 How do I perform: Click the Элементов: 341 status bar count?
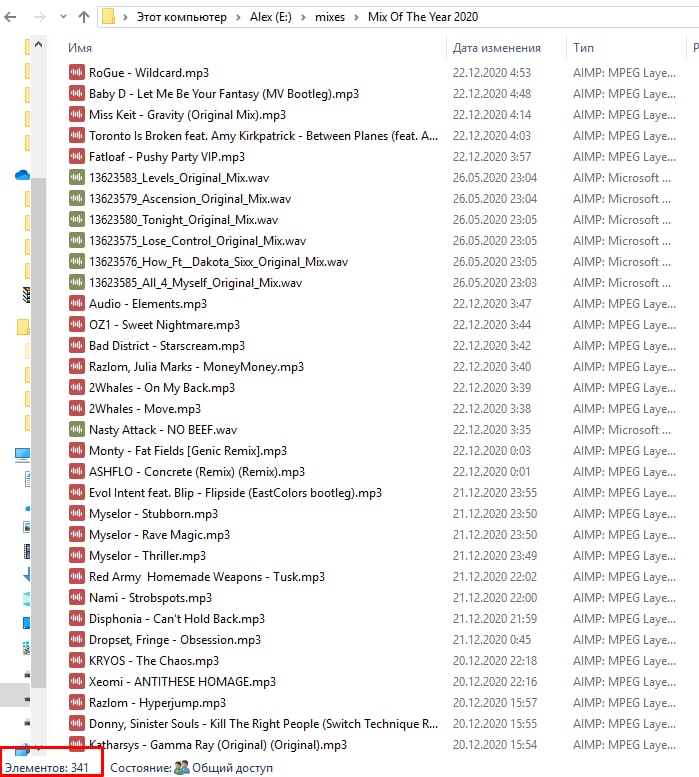(47, 768)
